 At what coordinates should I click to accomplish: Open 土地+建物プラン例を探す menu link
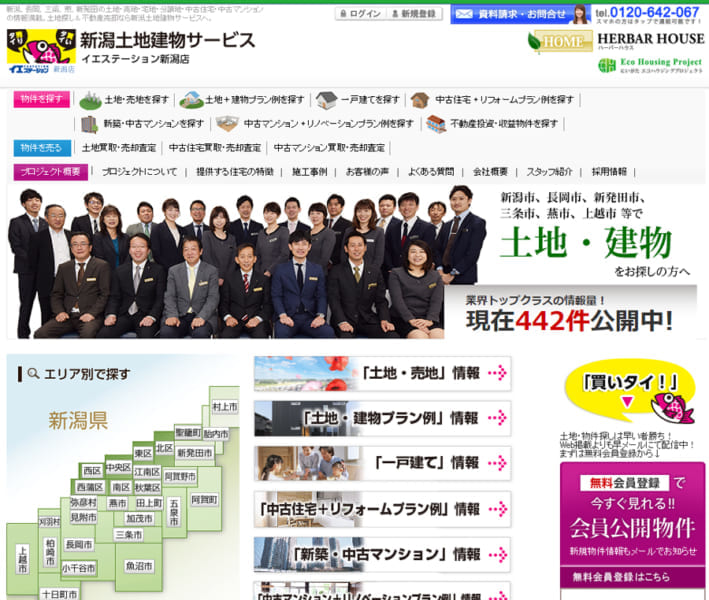[255, 99]
